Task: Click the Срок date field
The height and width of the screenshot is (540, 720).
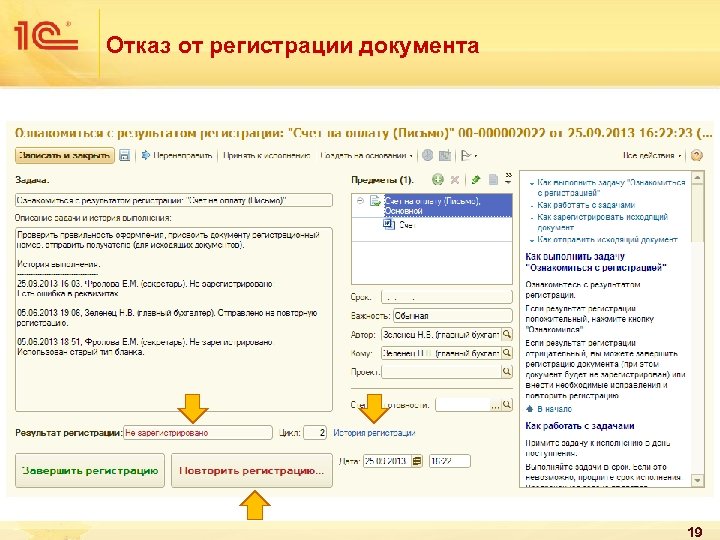Action: tap(446, 297)
